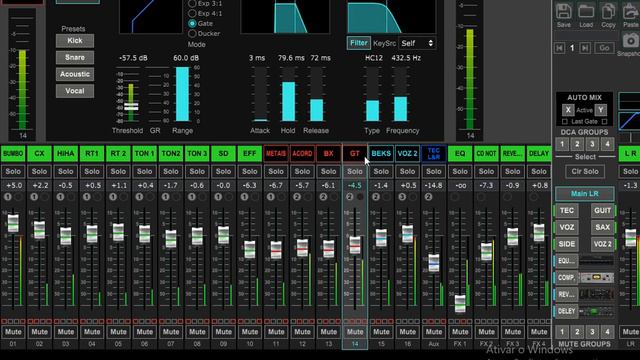Click the Clr Solo button
This screenshot has width=640, height=360.
click(x=584, y=171)
